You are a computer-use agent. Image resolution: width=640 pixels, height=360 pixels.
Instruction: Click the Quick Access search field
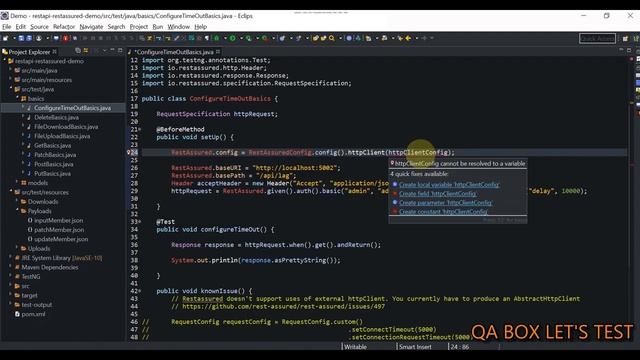(x=597, y=38)
